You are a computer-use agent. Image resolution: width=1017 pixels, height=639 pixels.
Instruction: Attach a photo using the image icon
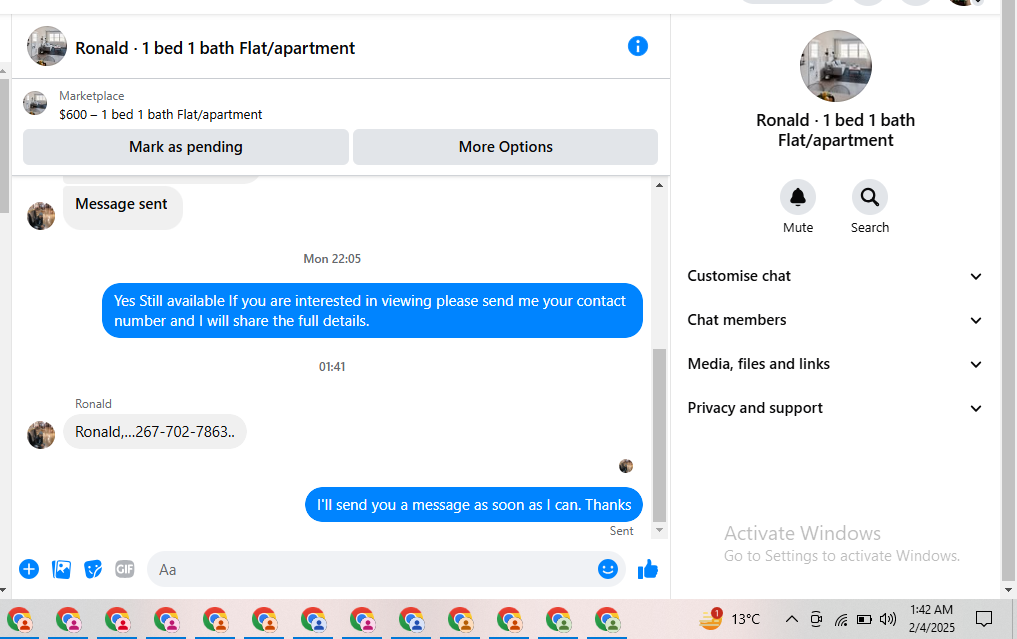61,569
